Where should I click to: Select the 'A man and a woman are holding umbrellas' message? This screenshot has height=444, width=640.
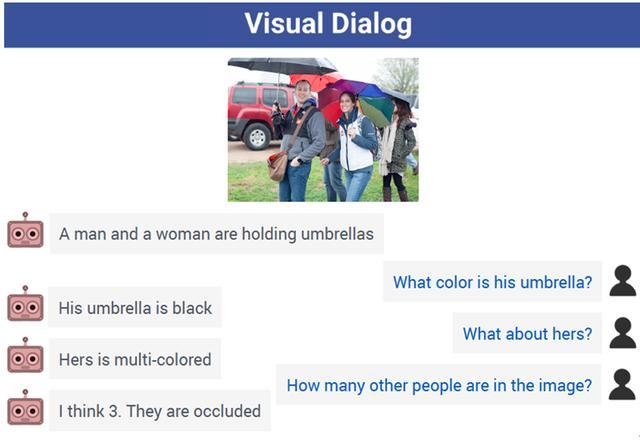(216, 234)
